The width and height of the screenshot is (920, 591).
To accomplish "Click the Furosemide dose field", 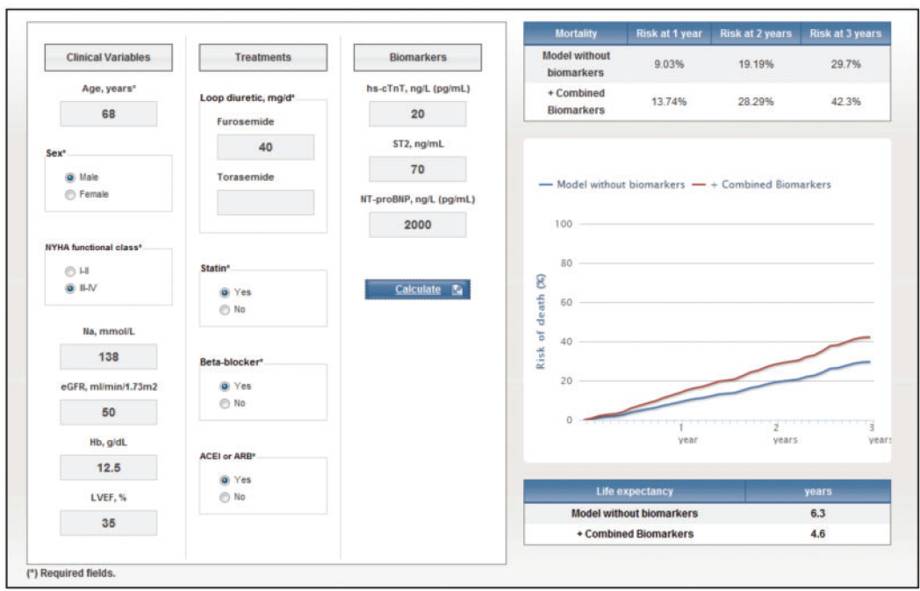I will coord(265,147).
